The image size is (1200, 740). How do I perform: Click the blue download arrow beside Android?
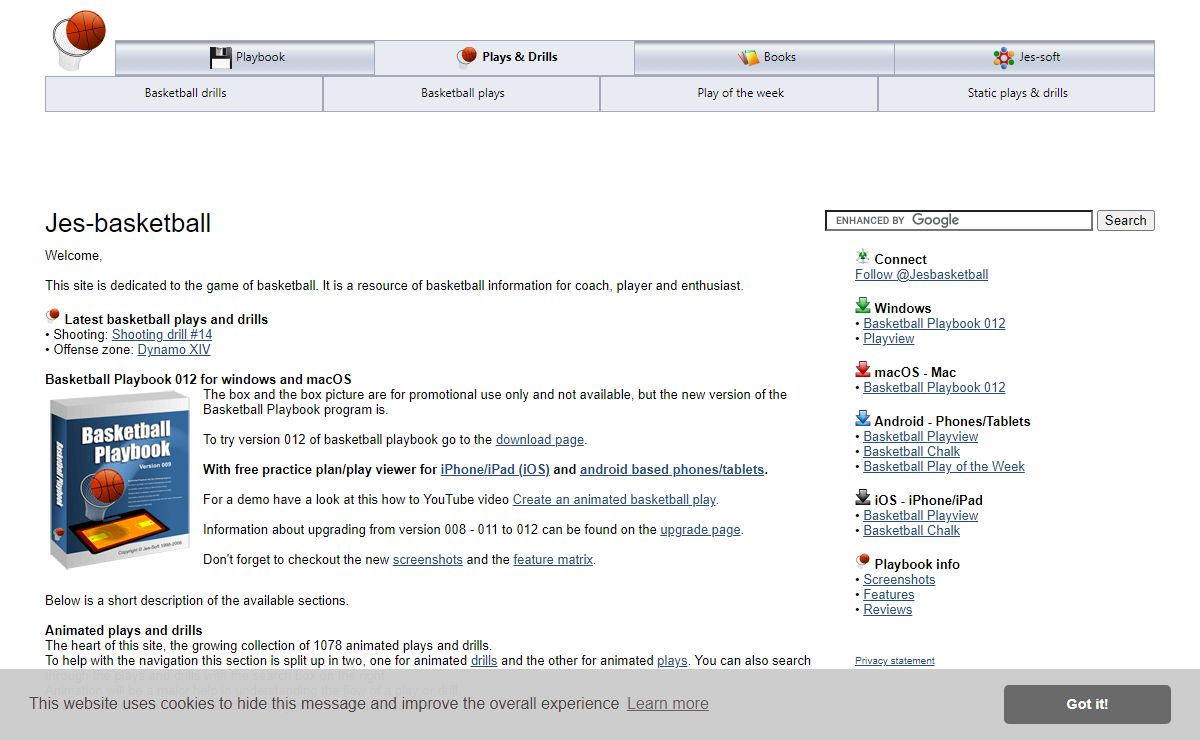863,419
